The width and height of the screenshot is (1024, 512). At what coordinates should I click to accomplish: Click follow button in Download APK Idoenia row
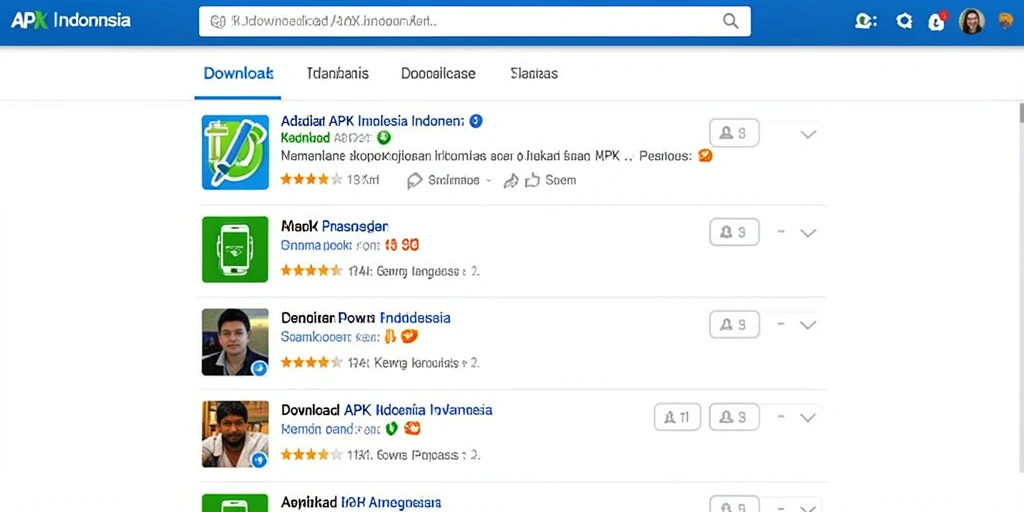(x=734, y=417)
